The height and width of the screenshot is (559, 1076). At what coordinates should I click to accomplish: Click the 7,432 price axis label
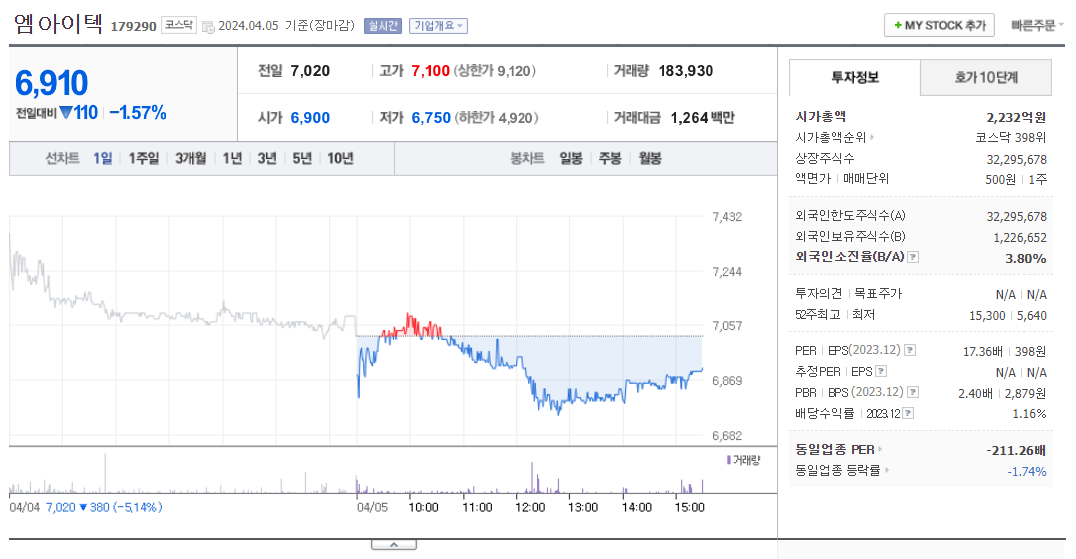(727, 217)
